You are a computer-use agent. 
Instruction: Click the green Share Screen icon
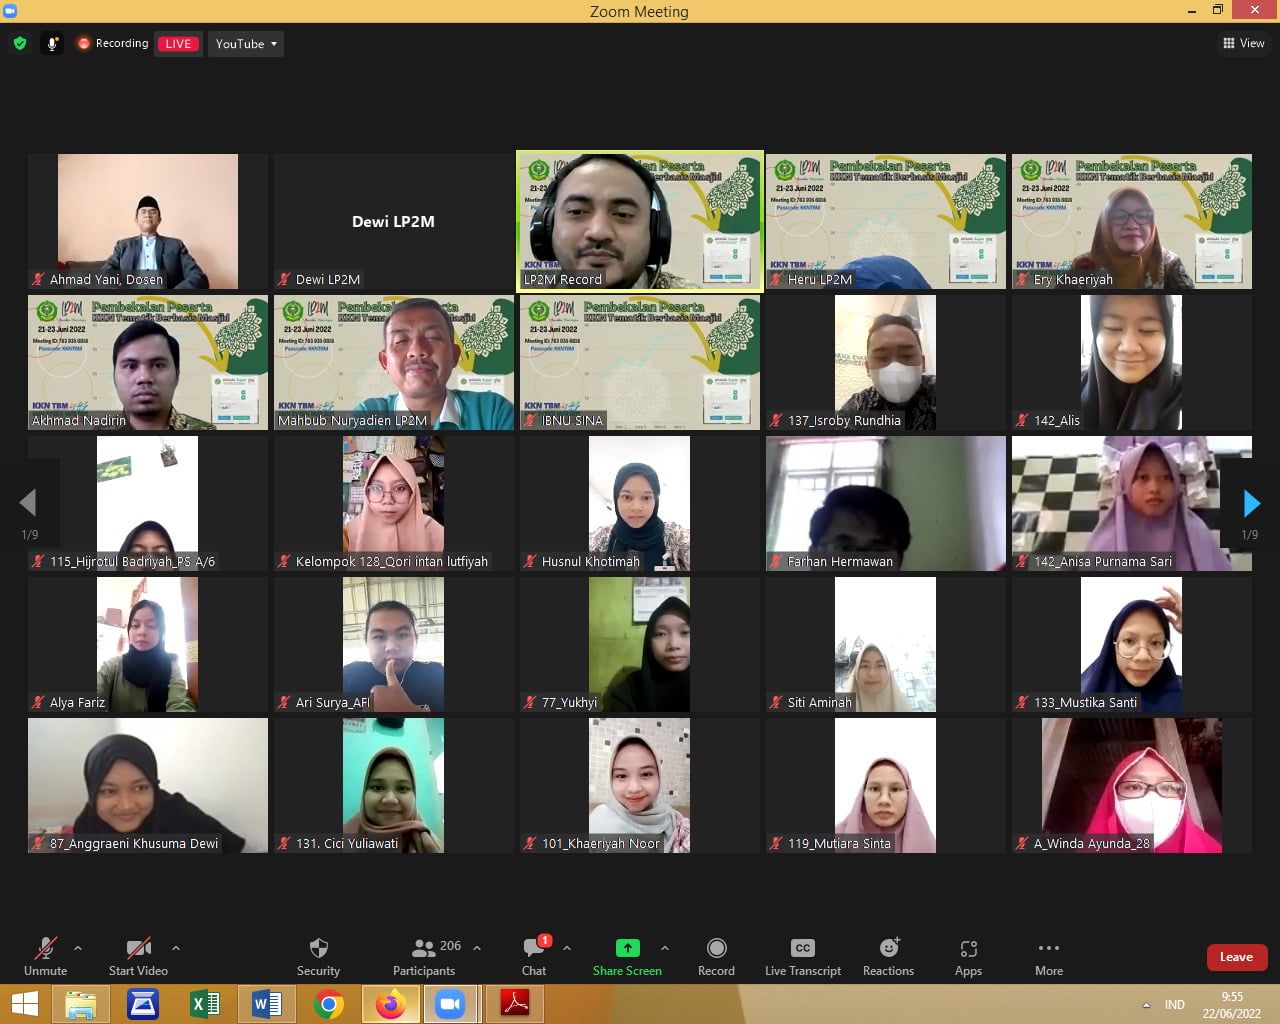pyautogui.click(x=627, y=948)
